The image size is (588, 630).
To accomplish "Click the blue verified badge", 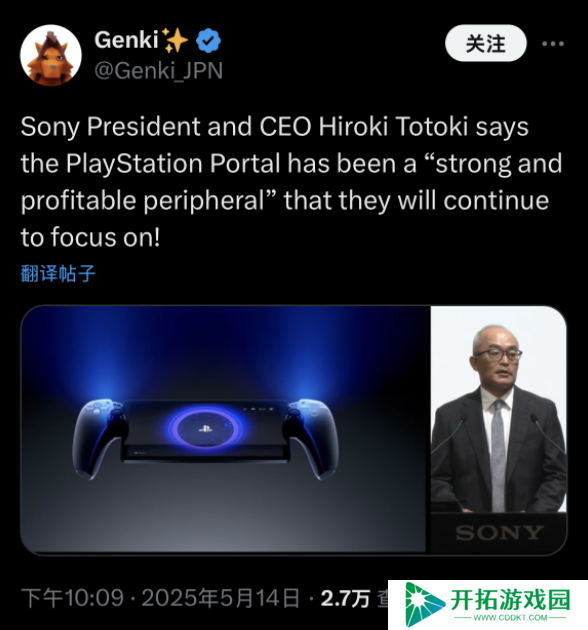I will tap(208, 40).
